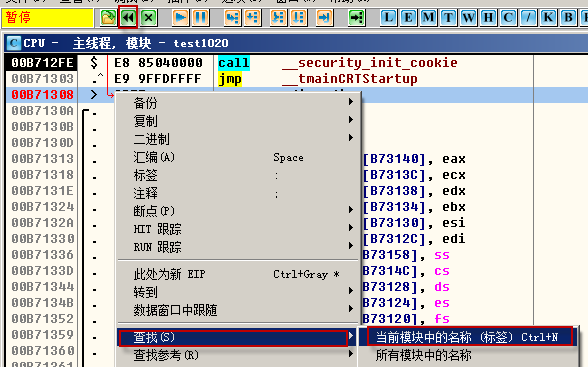Expand the 二进制 submenu arrow
The image size is (588, 367).
[351, 138]
